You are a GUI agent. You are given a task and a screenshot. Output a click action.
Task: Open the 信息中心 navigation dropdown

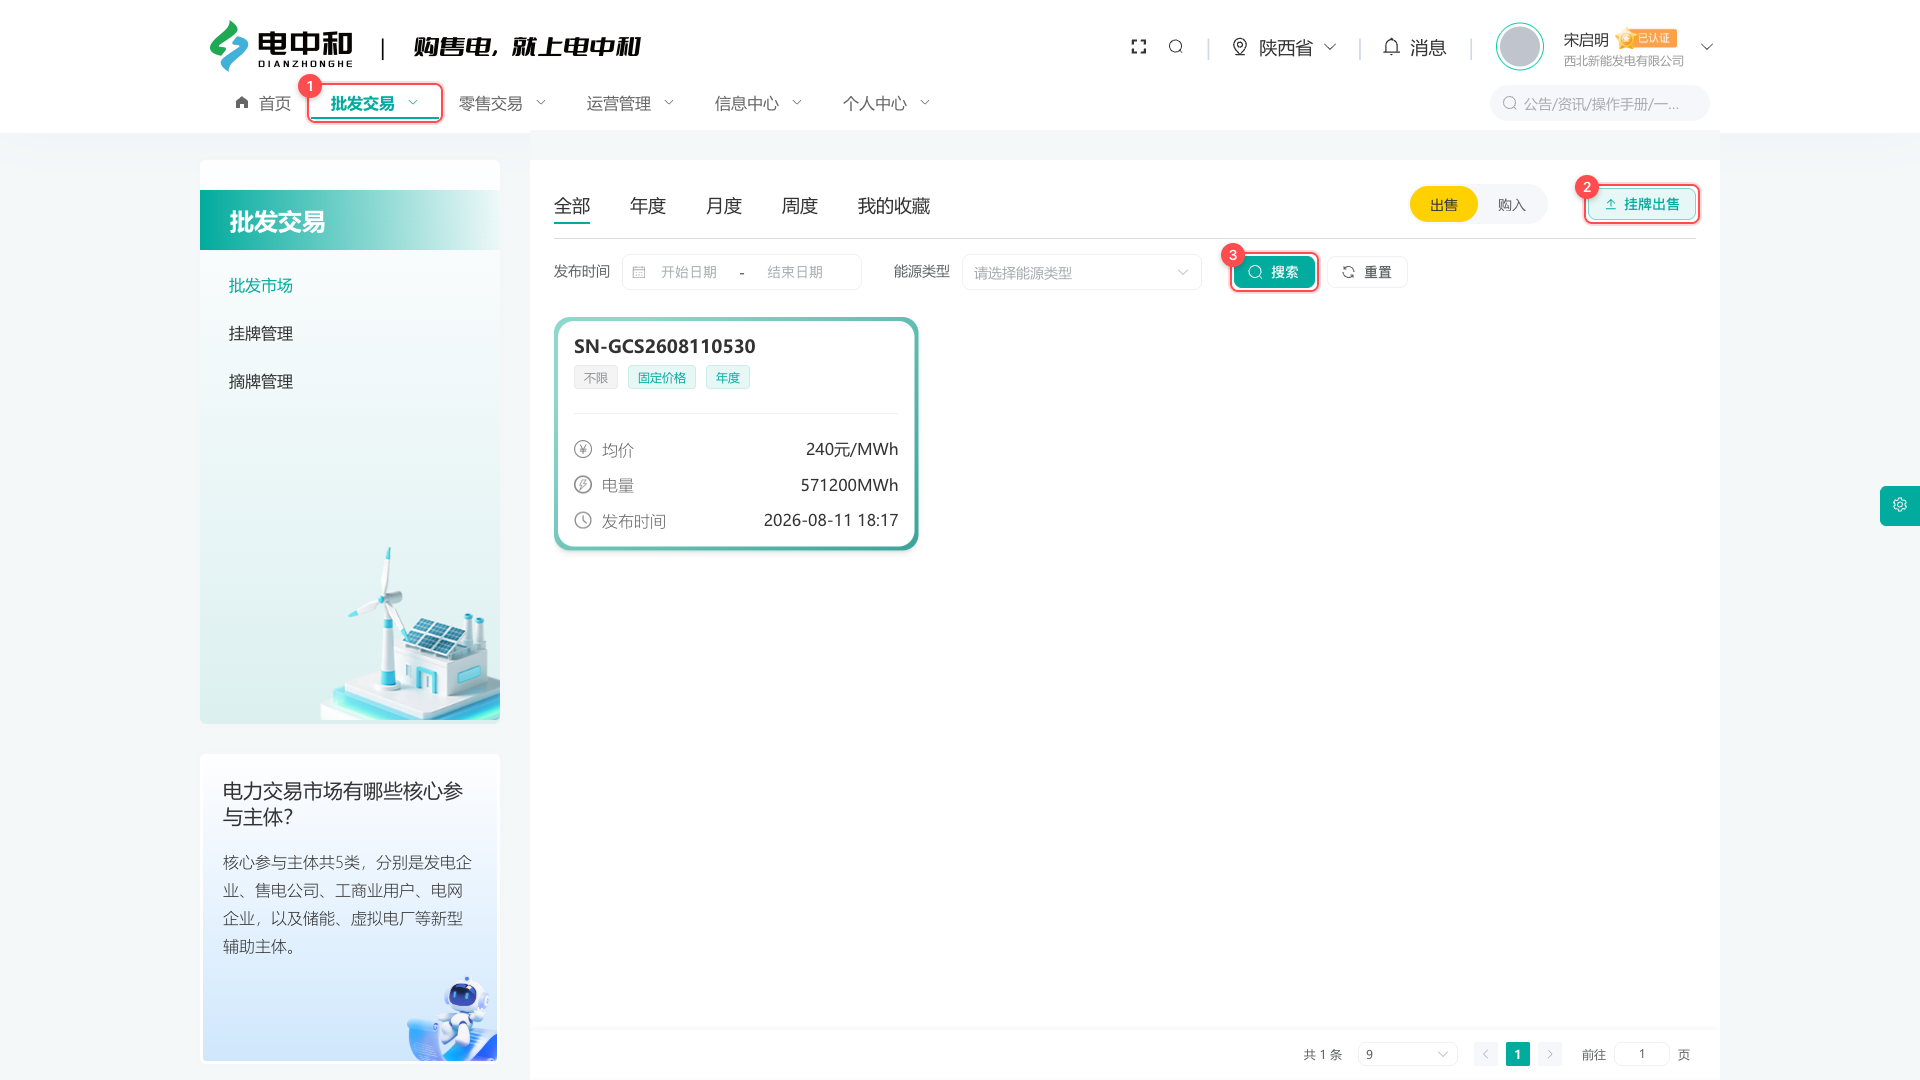[759, 103]
